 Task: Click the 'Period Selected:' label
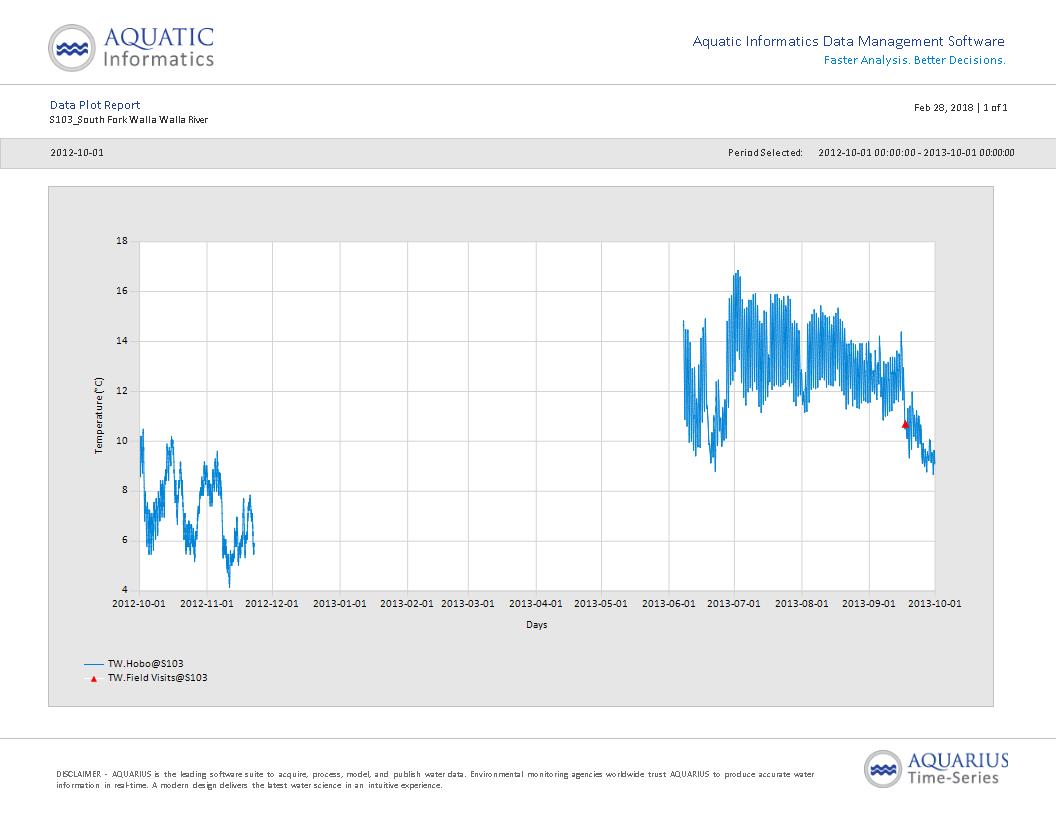pyautogui.click(x=765, y=153)
